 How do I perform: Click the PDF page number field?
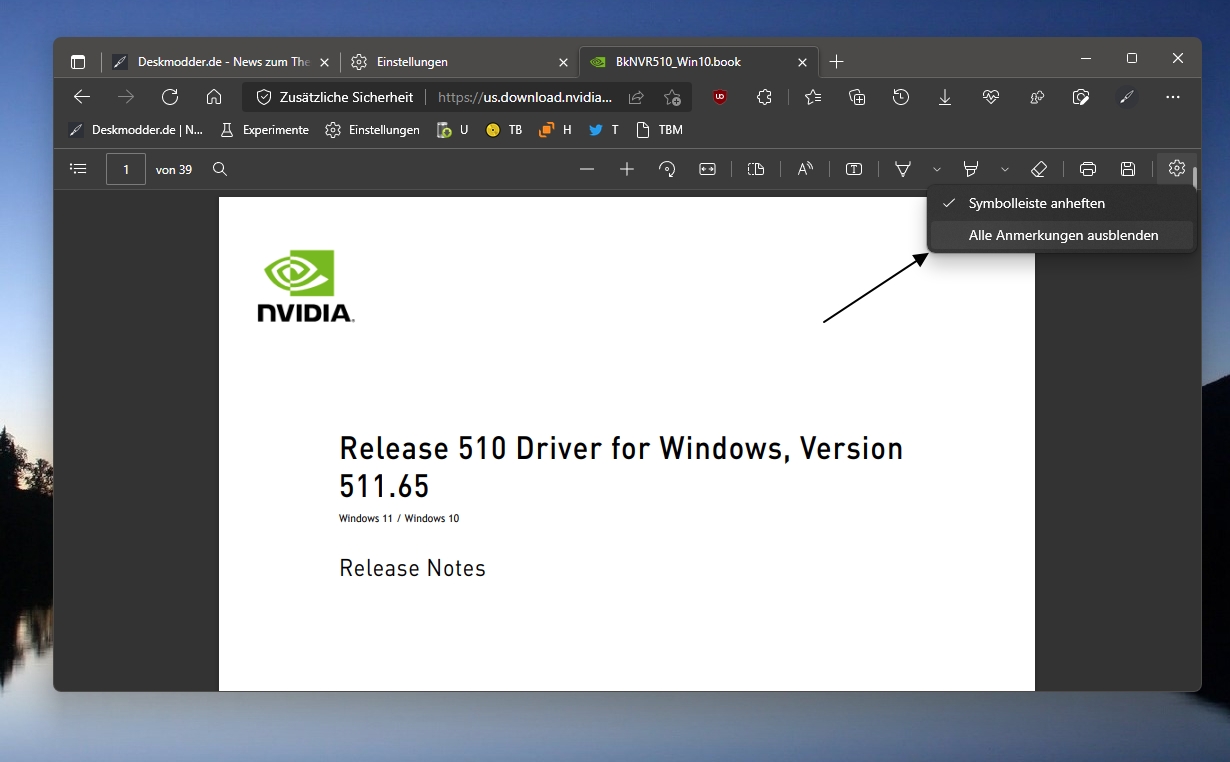click(126, 169)
